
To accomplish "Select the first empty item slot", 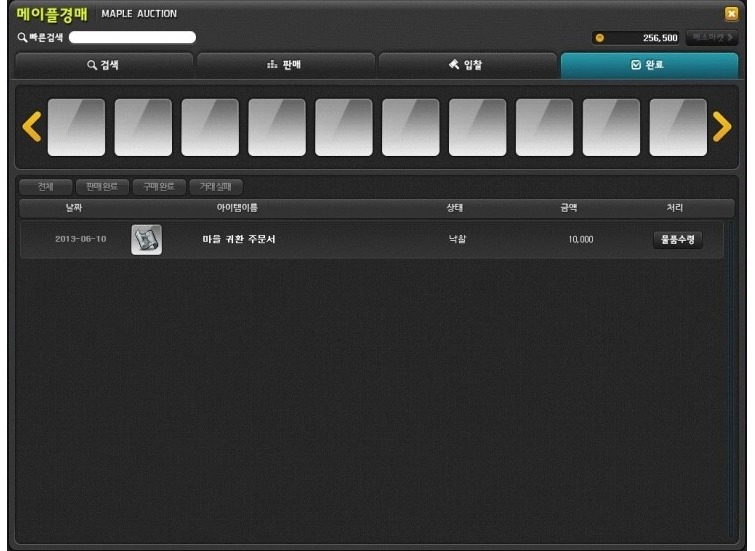I will coord(76,127).
